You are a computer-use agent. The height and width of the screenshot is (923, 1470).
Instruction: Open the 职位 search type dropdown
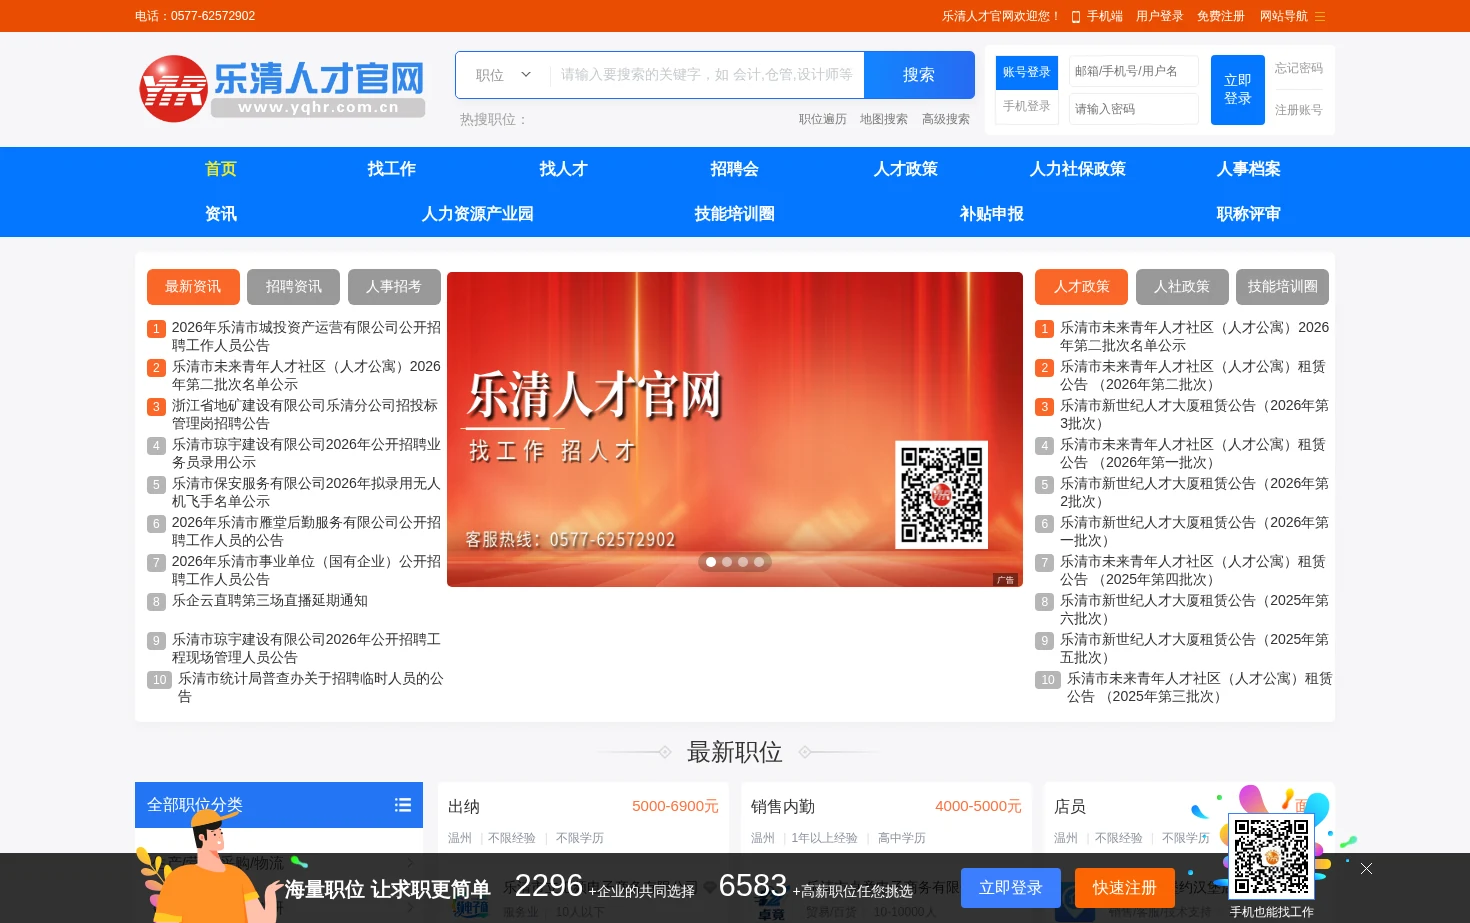pos(503,75)
